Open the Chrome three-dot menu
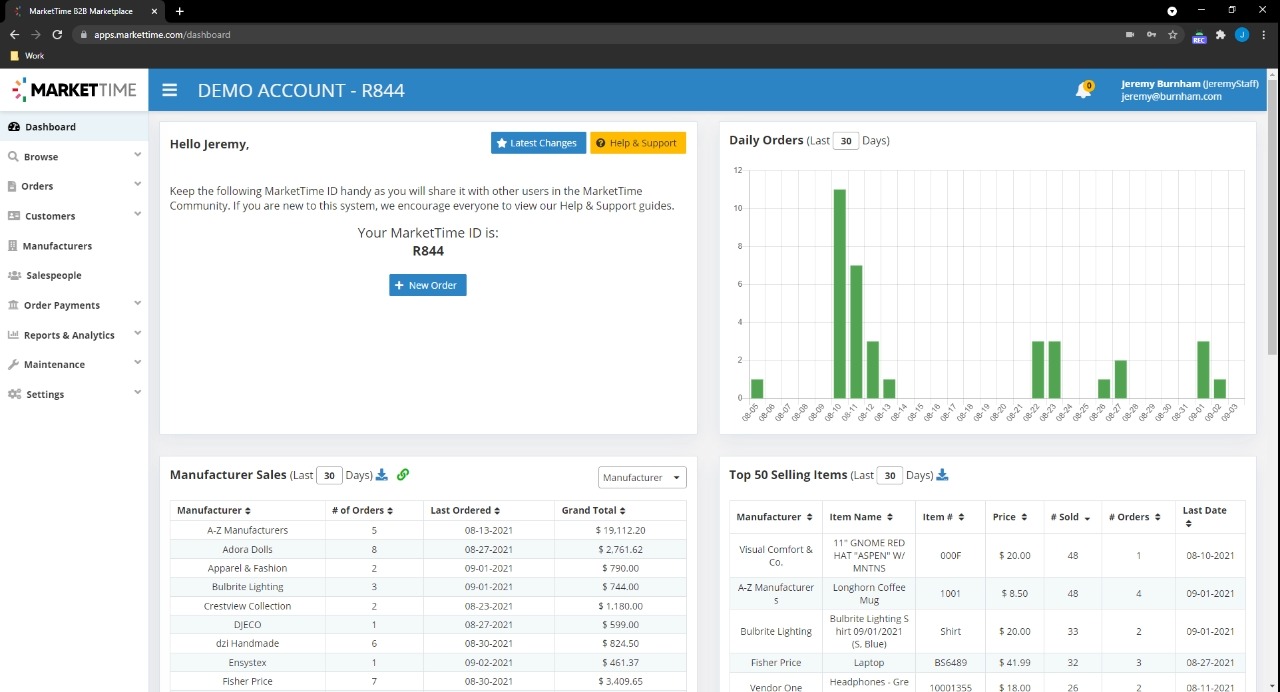 1264,34
